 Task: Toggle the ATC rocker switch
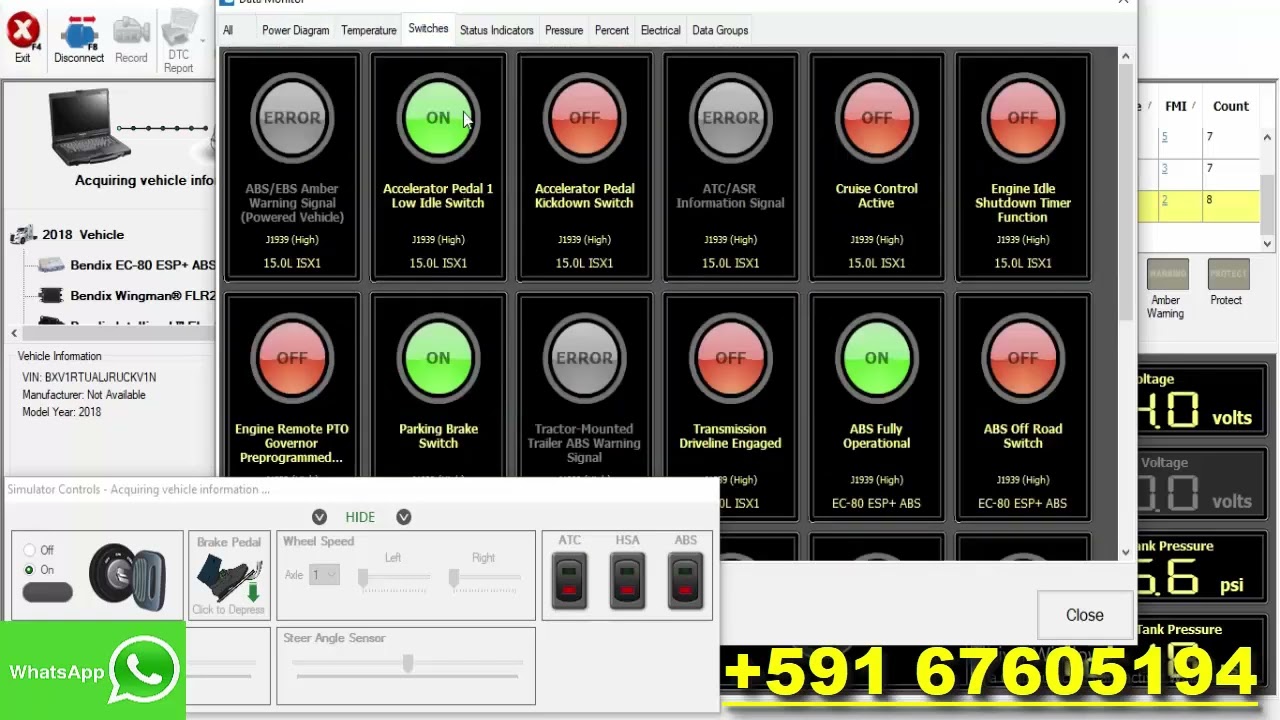pos(569,580)
